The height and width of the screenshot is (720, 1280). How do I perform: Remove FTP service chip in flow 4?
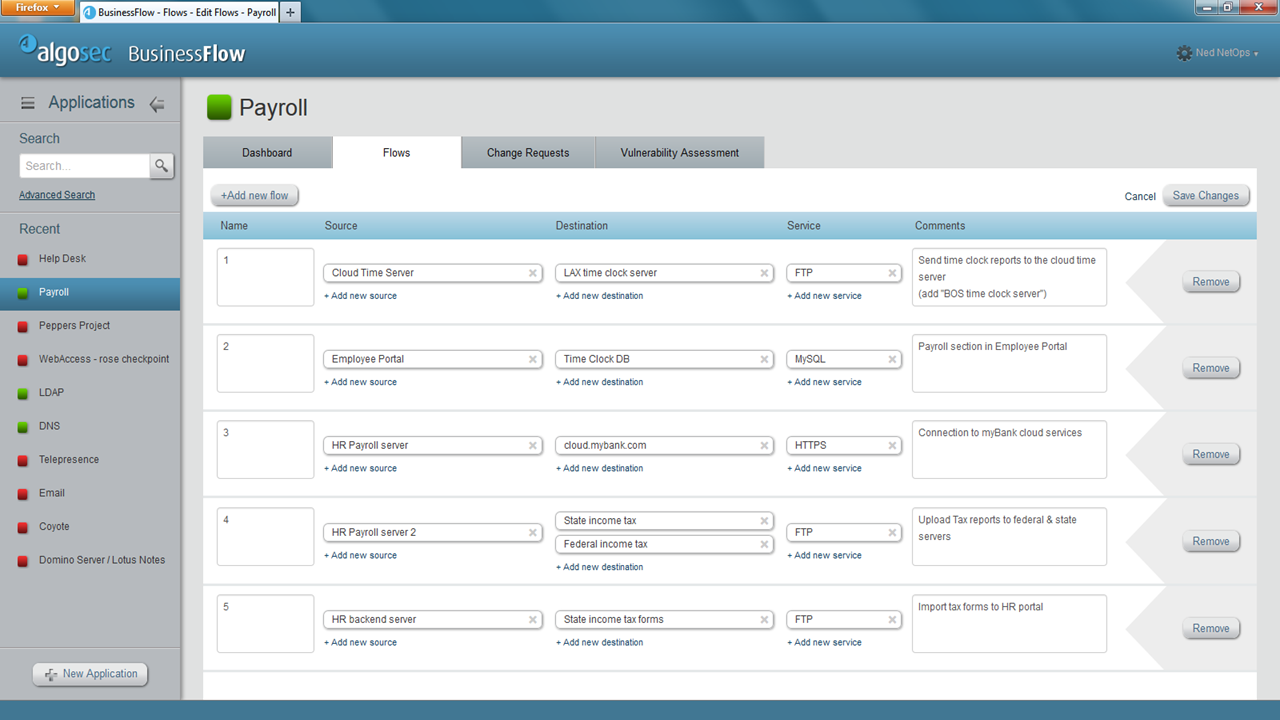pos(893,533)
